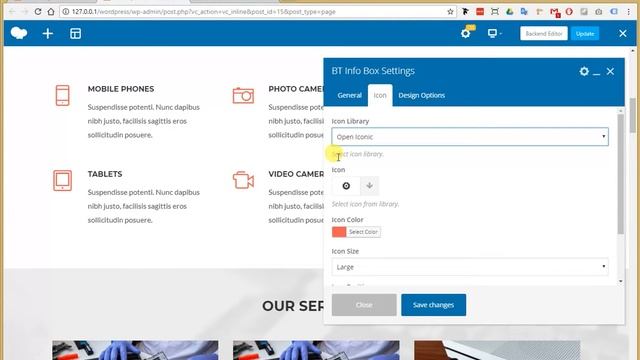Open the Icon Library dropdown
The height and width of the screenshot is (360, 640).
coord(470,137)
